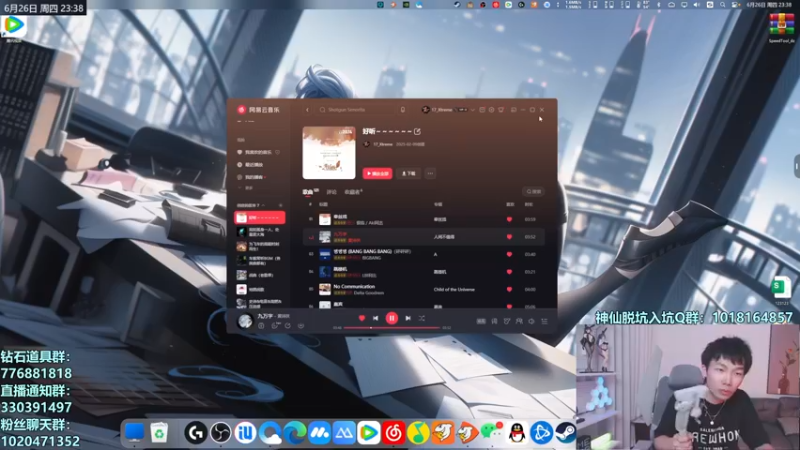Open the Child of the Universe album link
Image resolution: width=800 pixels, height=450 pixels.
coord(454,289)
